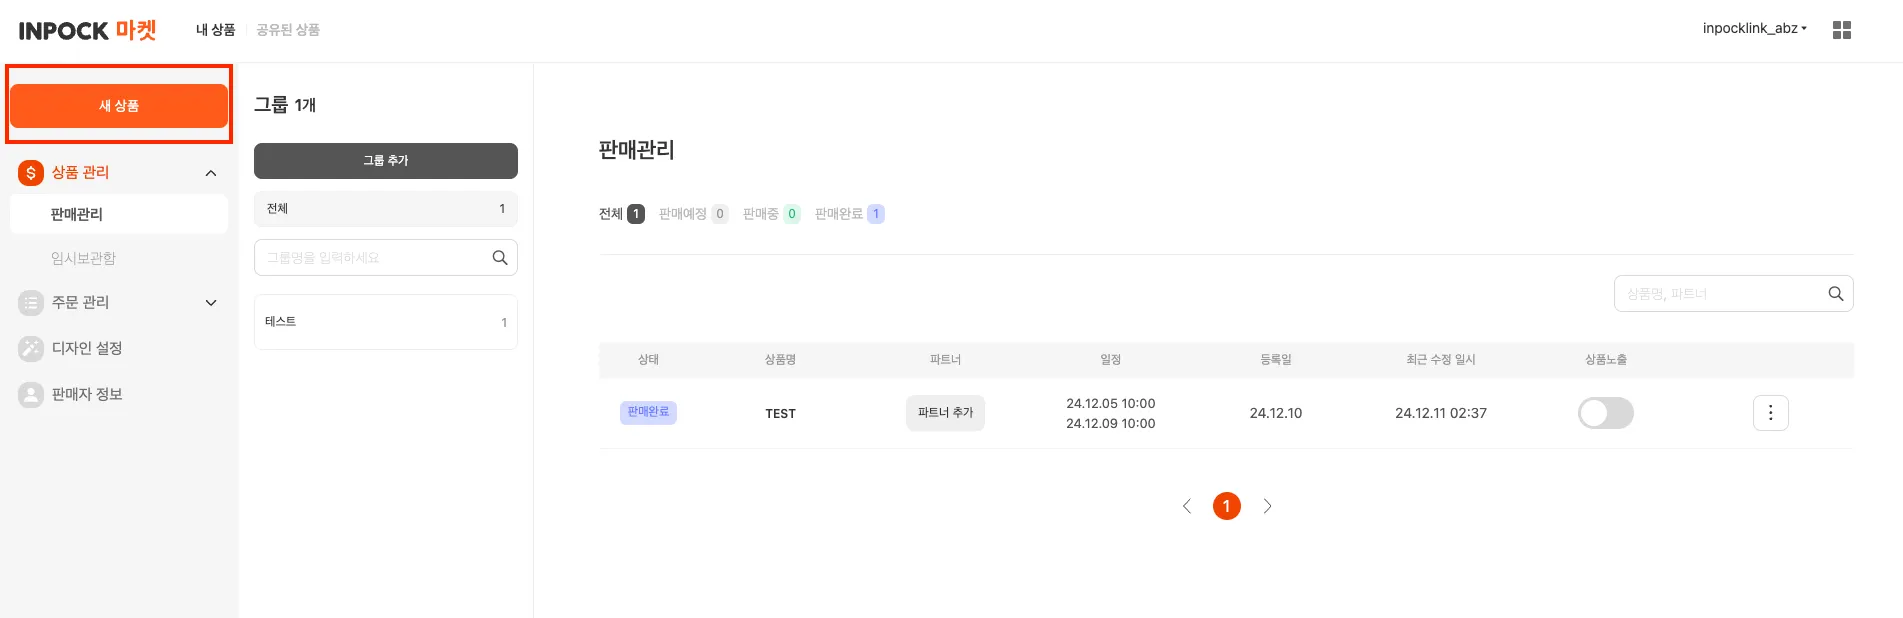Click the 그룹 추가 button
1903x618 pixels.
pos(385,161)
